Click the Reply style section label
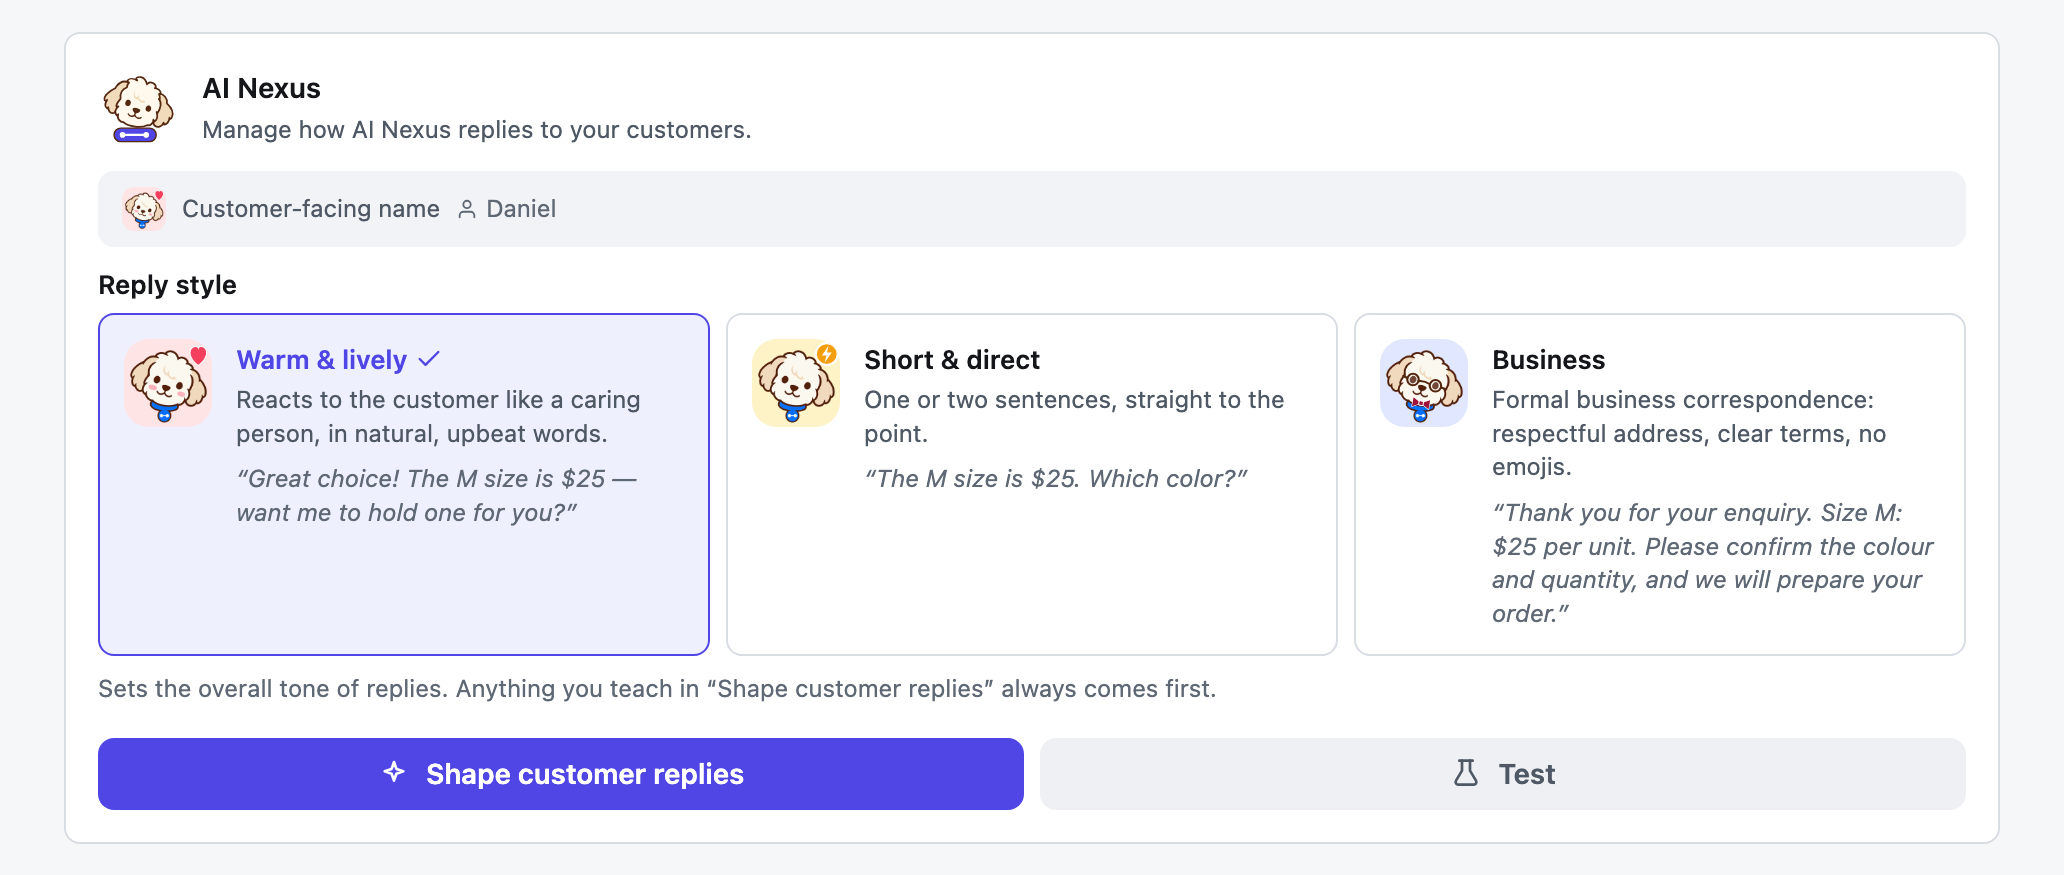 168,285
